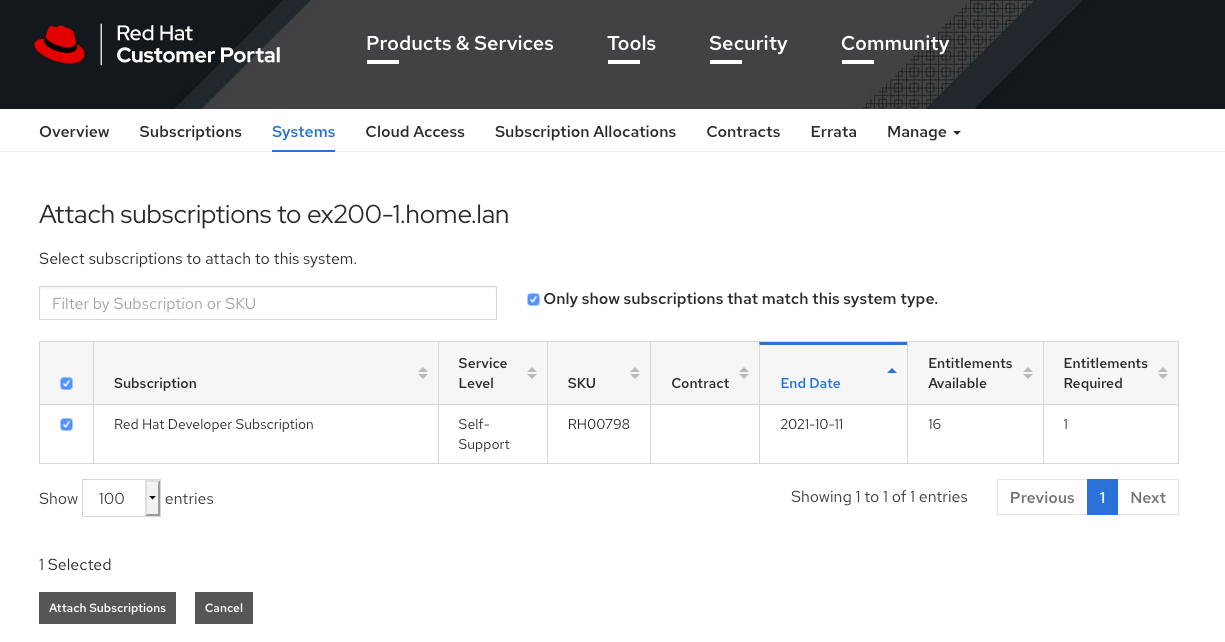
Task: Click the entries count spinner arrow
Action: [152, 497]
